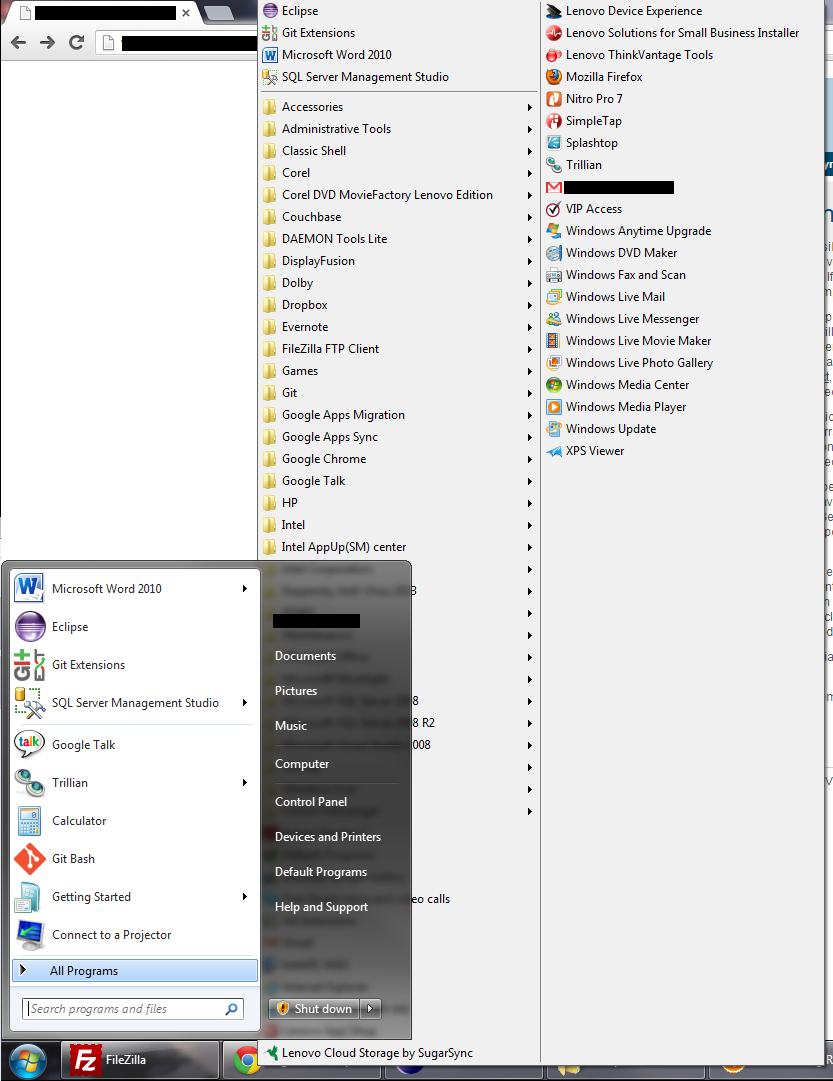Open the Shut down options arrow
This screenshot has width=833, height=1081.
point(371,1009)
